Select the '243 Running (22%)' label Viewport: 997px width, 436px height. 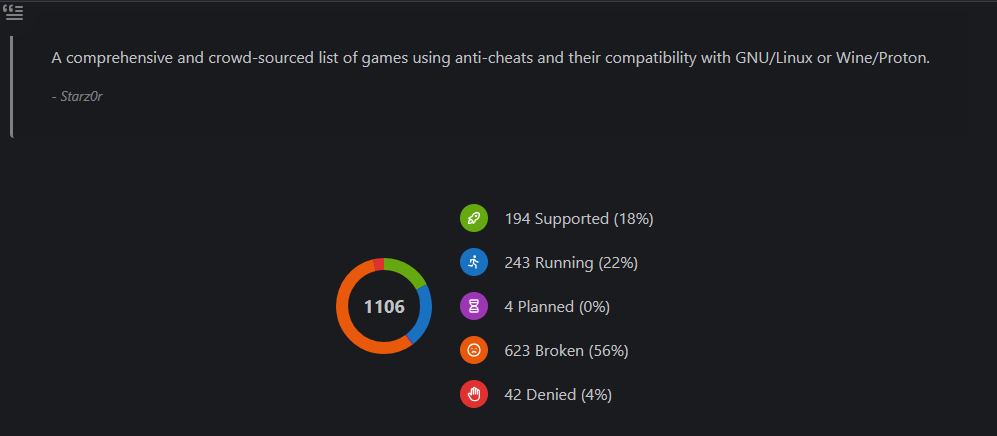coord(571,263)
